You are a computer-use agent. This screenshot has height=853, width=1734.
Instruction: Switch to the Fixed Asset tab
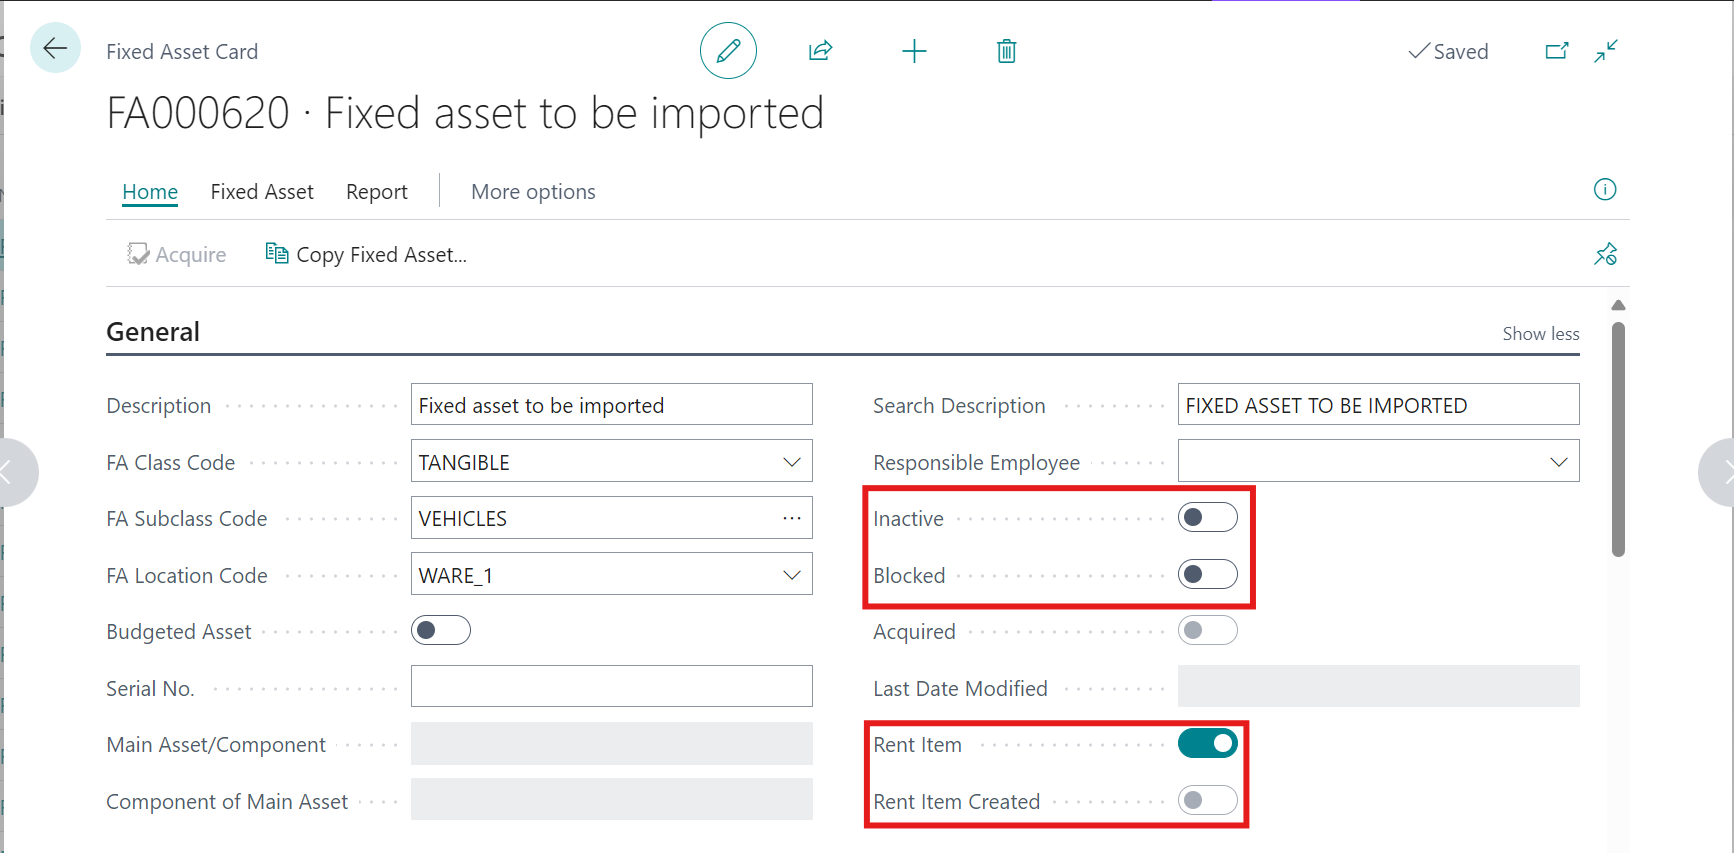coord(262,192)
